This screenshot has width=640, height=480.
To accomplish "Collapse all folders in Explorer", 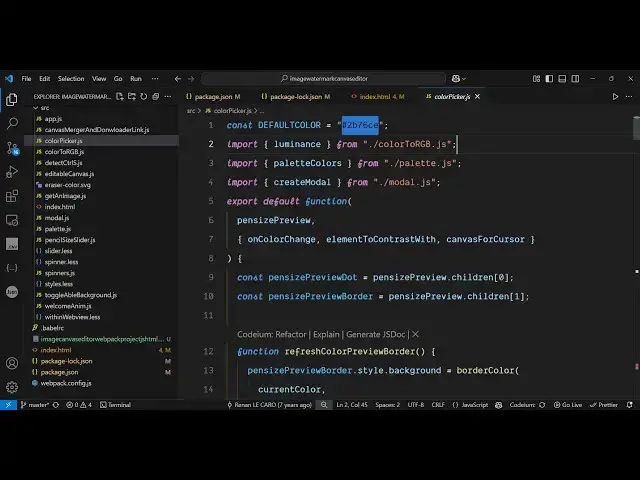I will click(156, 97).
